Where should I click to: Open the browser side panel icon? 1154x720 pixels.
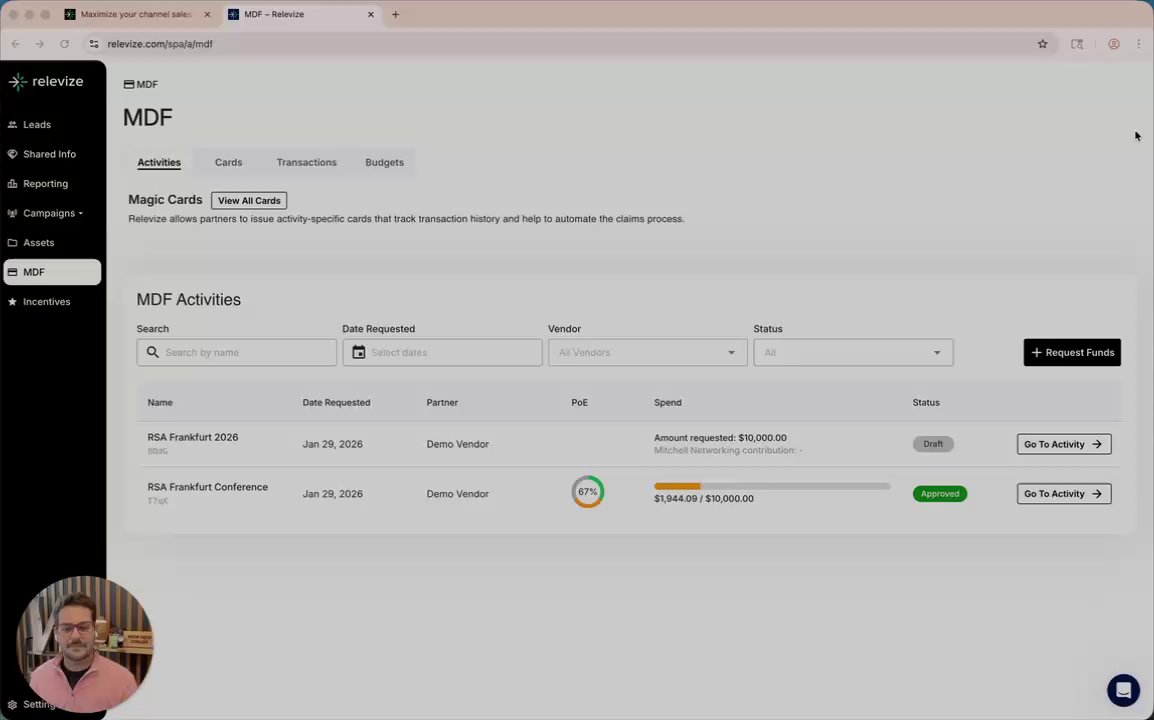[x=1077, y=44]
